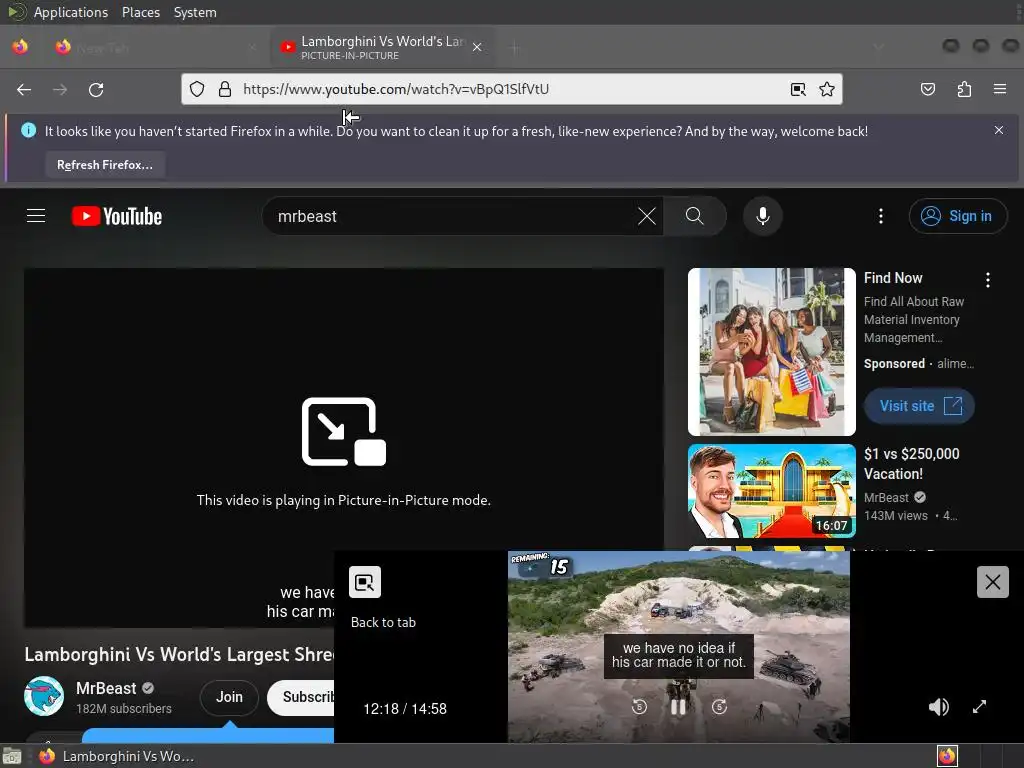Open YouTube guide hamburger menu
This screenshot has width=1024, height=768.
36,216
